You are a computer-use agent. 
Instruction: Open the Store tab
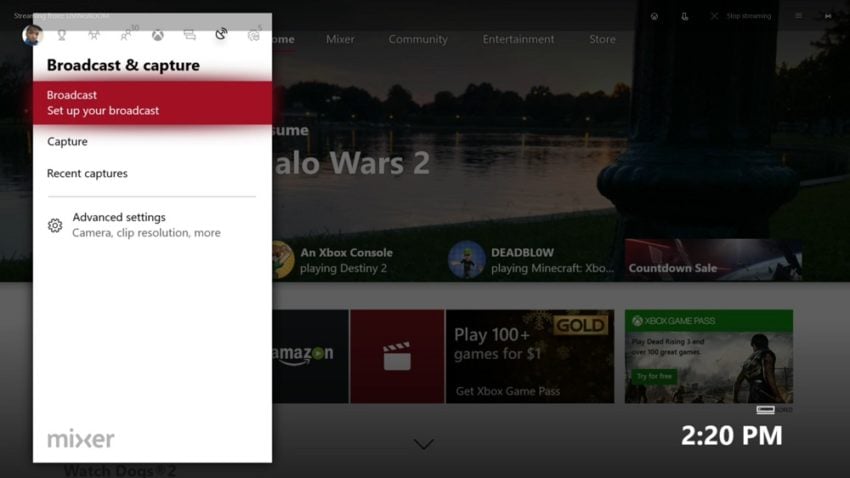coord(602,39)
